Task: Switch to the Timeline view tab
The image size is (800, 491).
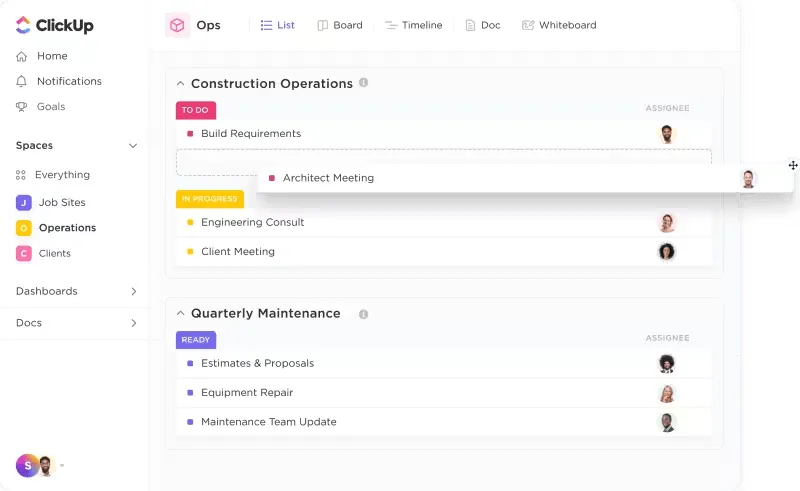Action: [413, 25]
